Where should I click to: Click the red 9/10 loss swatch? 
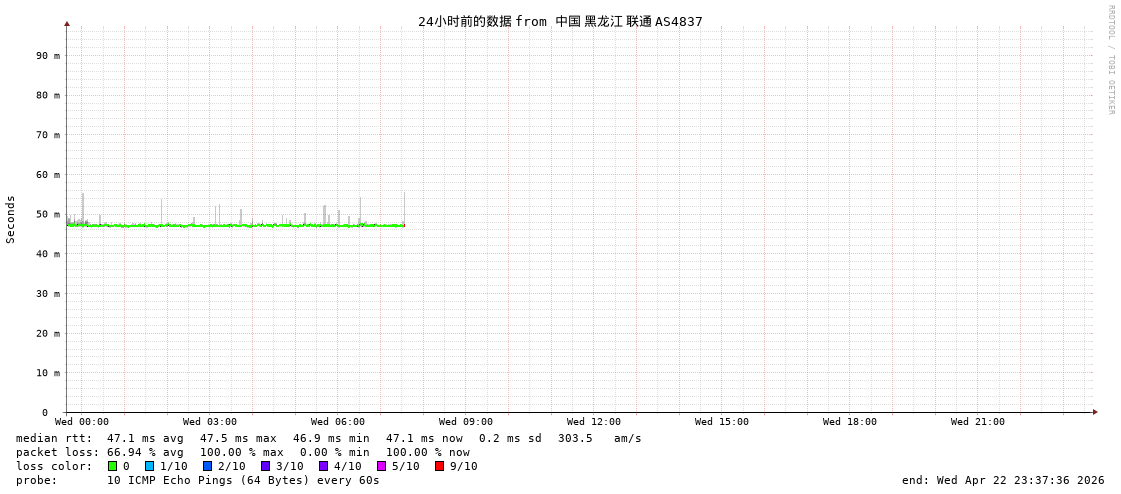click(439, 466)
